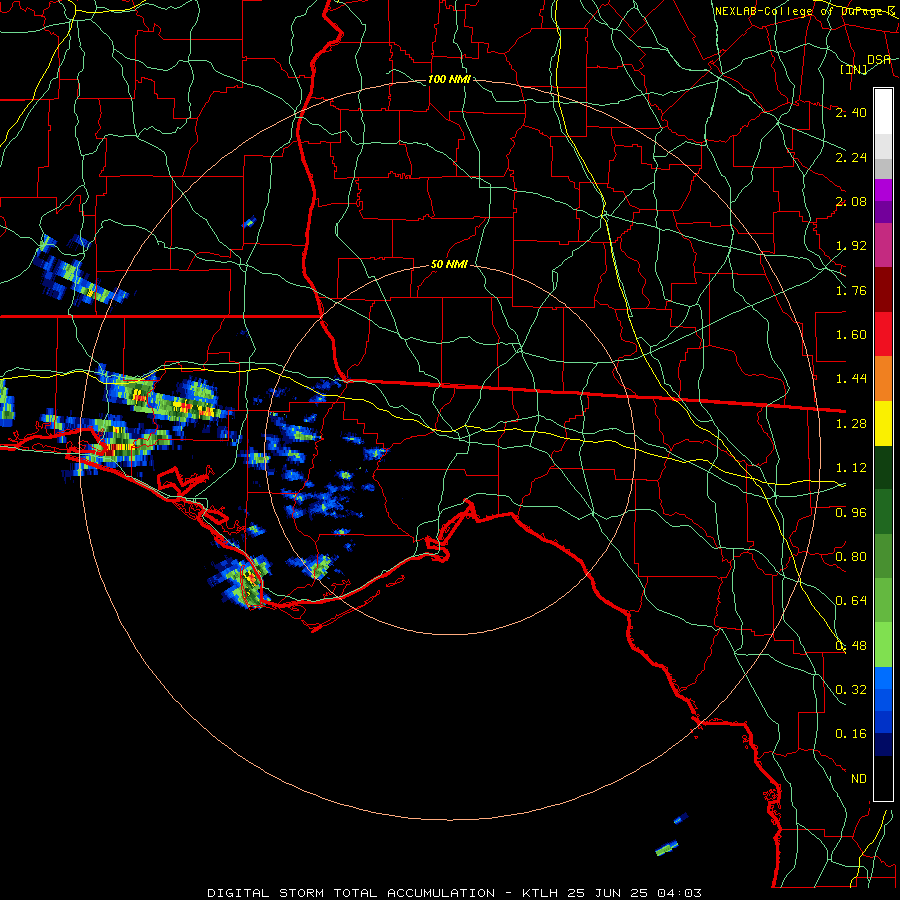
Task: Click the 1.76 legend value
Action: coord(851,290)
